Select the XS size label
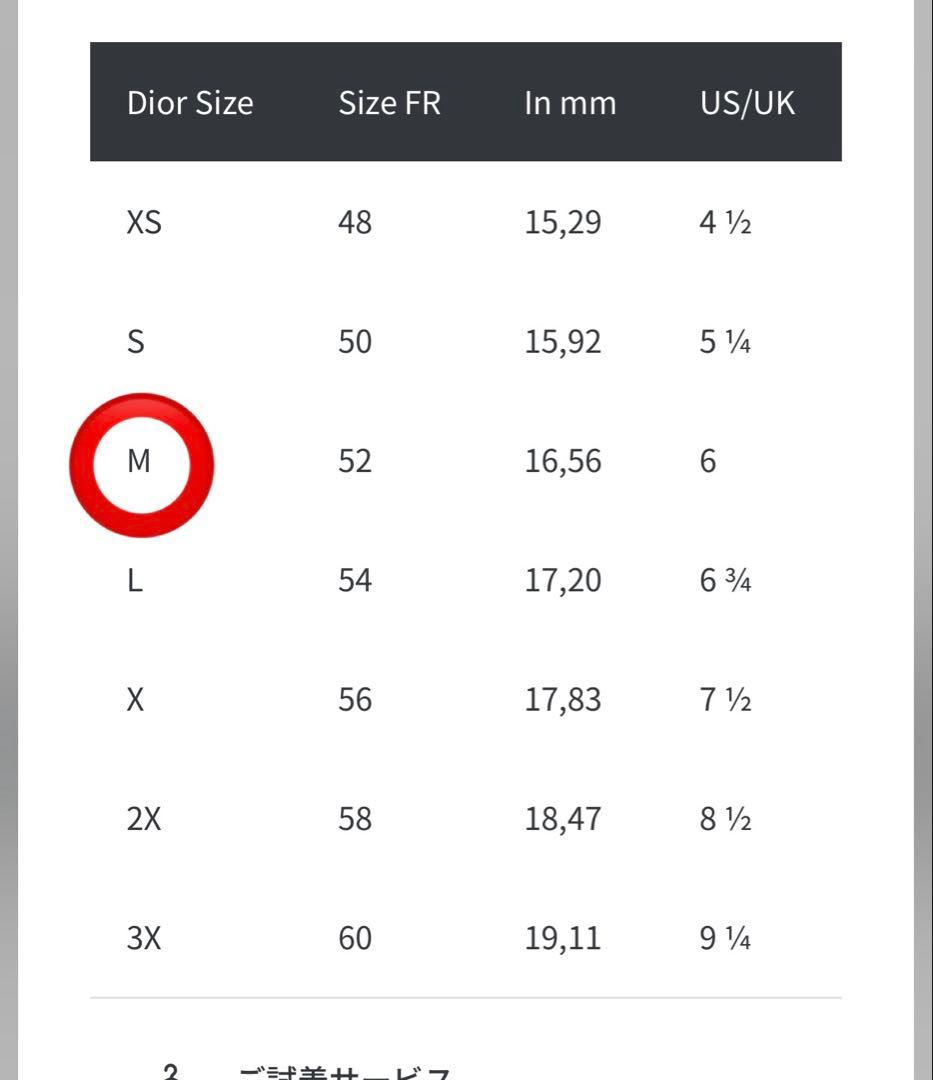The height and width of the screenshot is (1080, 933). (144, 222)
